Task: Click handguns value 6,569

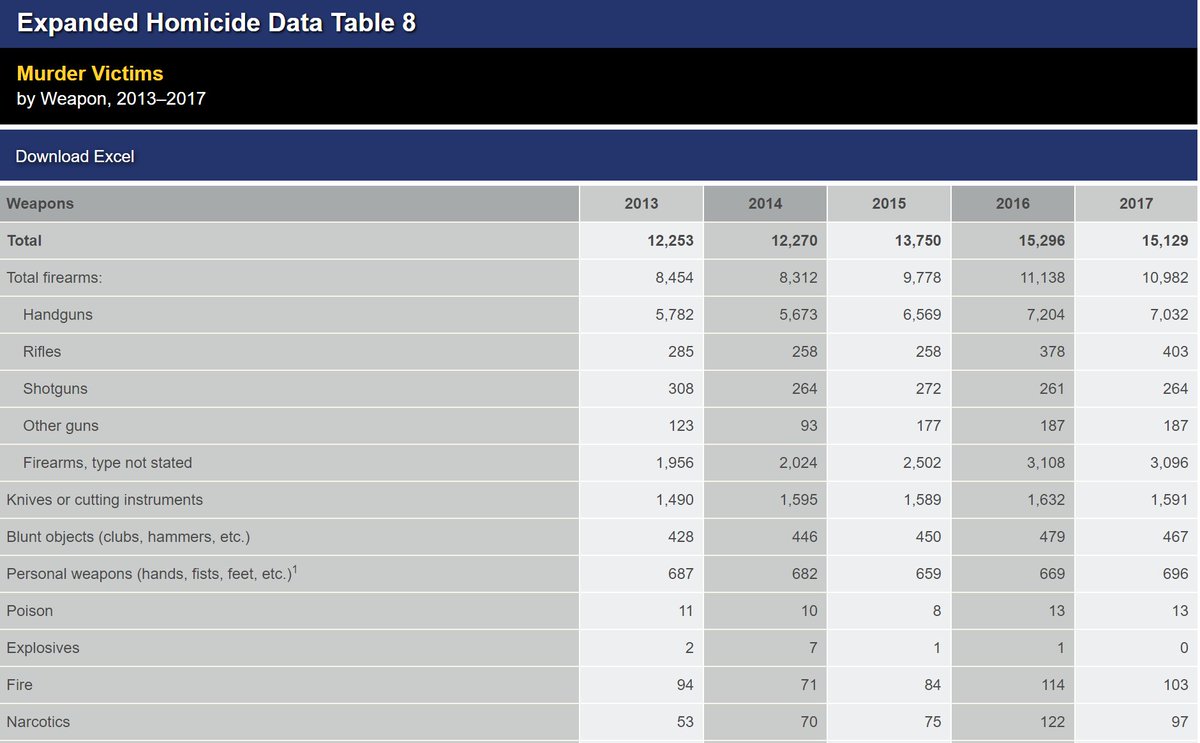Action: click(922, 314)
